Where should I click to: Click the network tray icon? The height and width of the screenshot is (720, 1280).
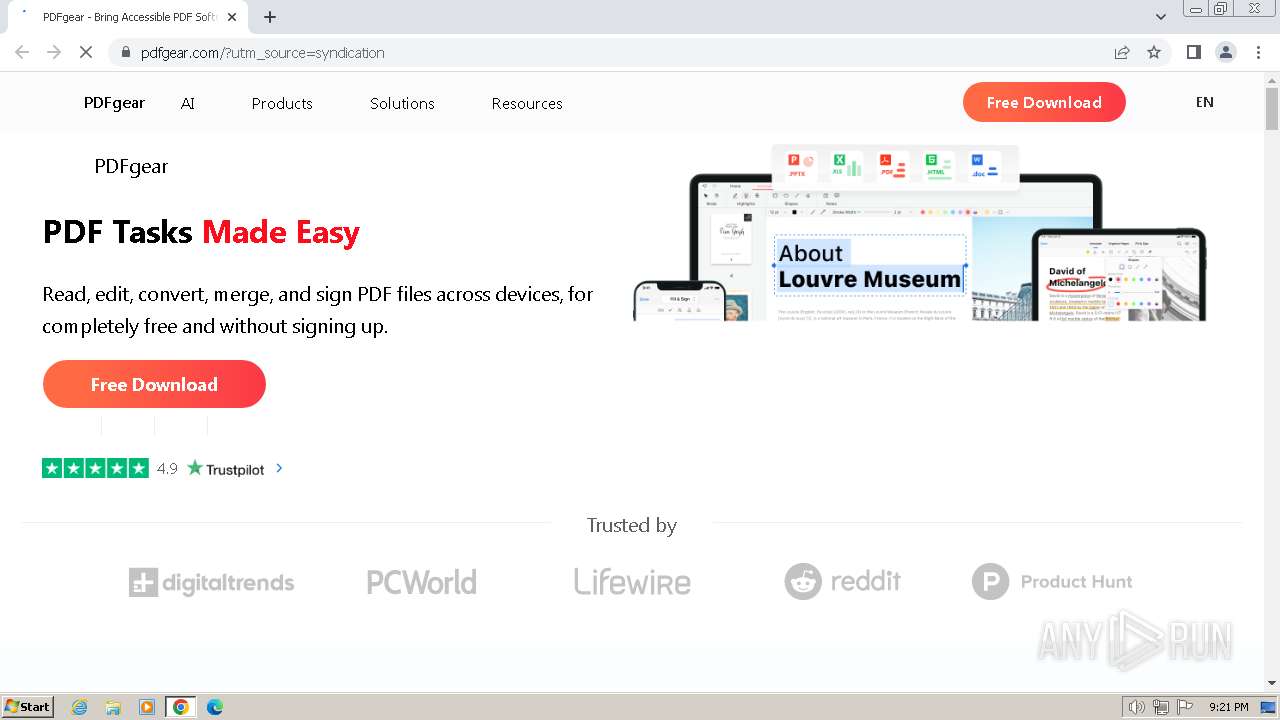click(1161, 707)
